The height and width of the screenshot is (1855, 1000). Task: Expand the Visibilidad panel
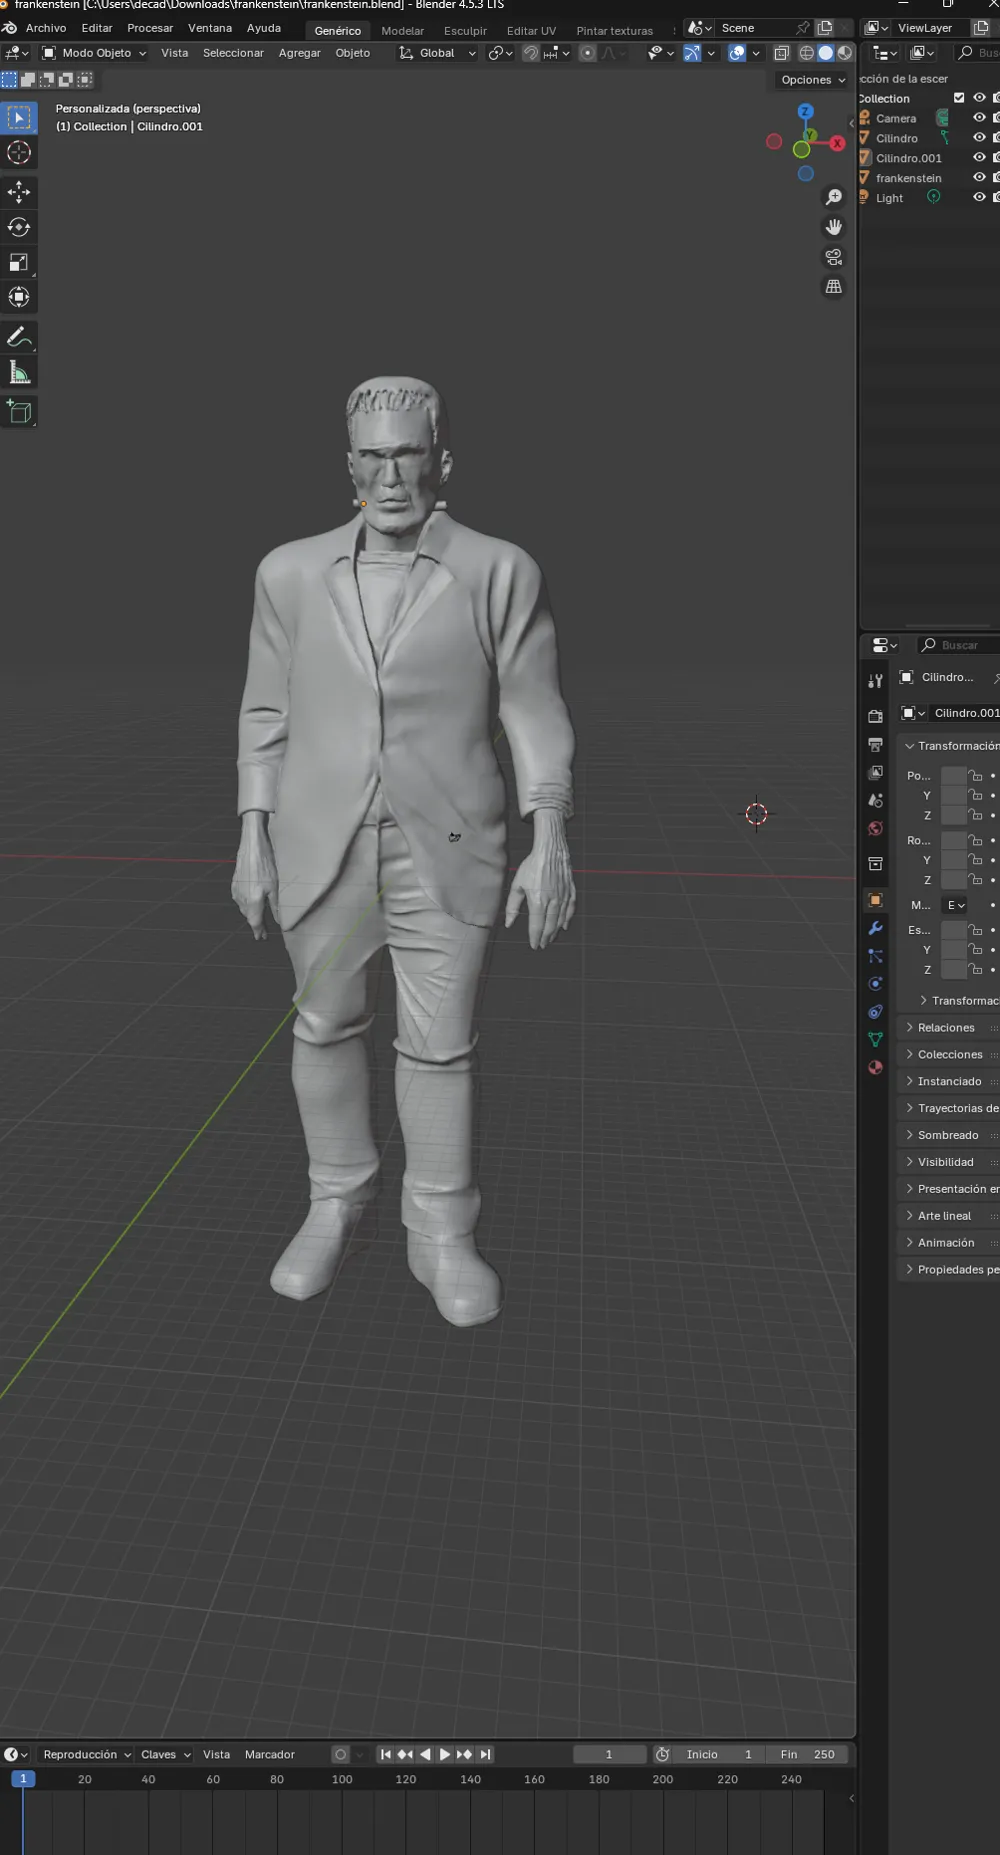point(948,1162)
